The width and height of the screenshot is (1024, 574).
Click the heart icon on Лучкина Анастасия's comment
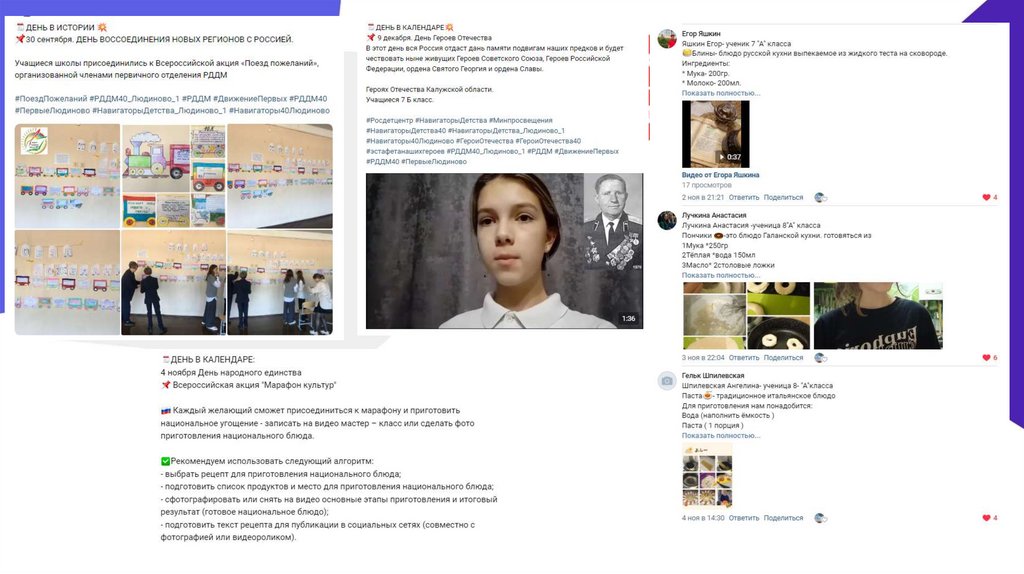tap(986, 357)
